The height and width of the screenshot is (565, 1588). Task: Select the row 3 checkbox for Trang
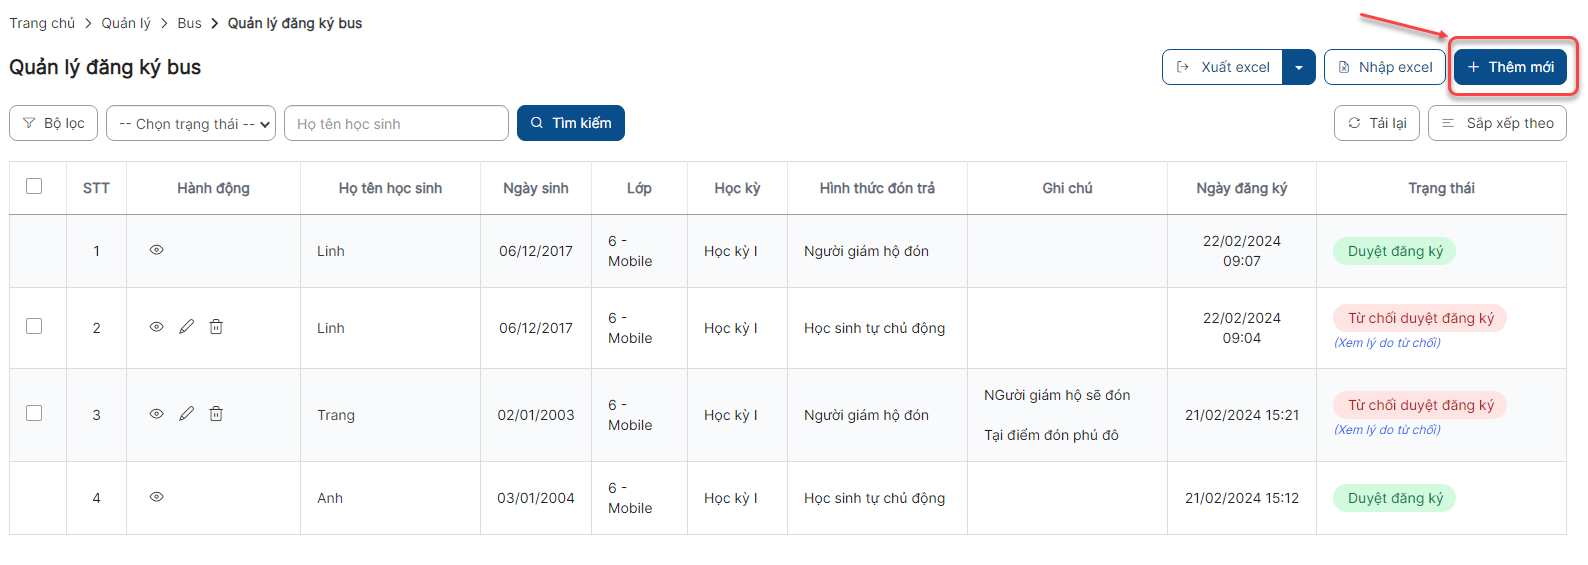34,413
